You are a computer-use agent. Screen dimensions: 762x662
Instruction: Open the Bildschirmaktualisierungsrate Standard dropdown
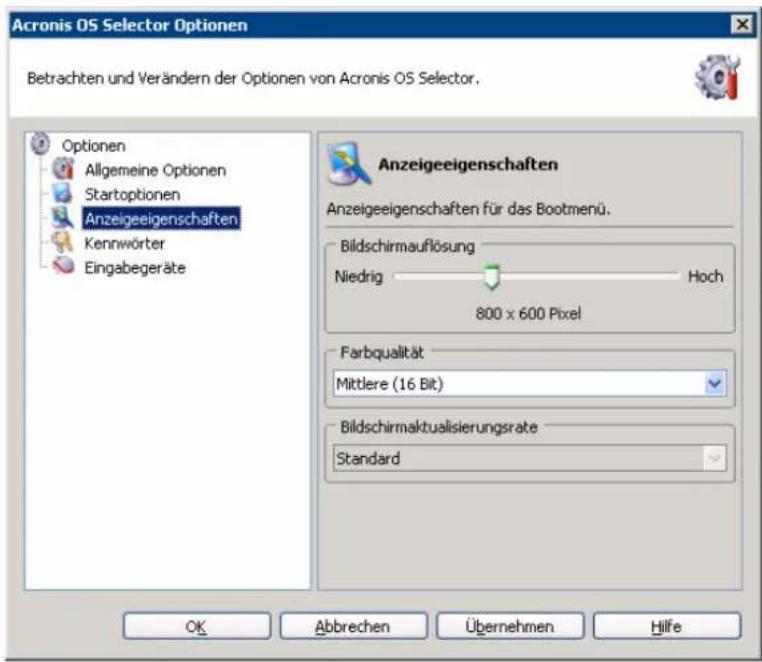[529, 458]
